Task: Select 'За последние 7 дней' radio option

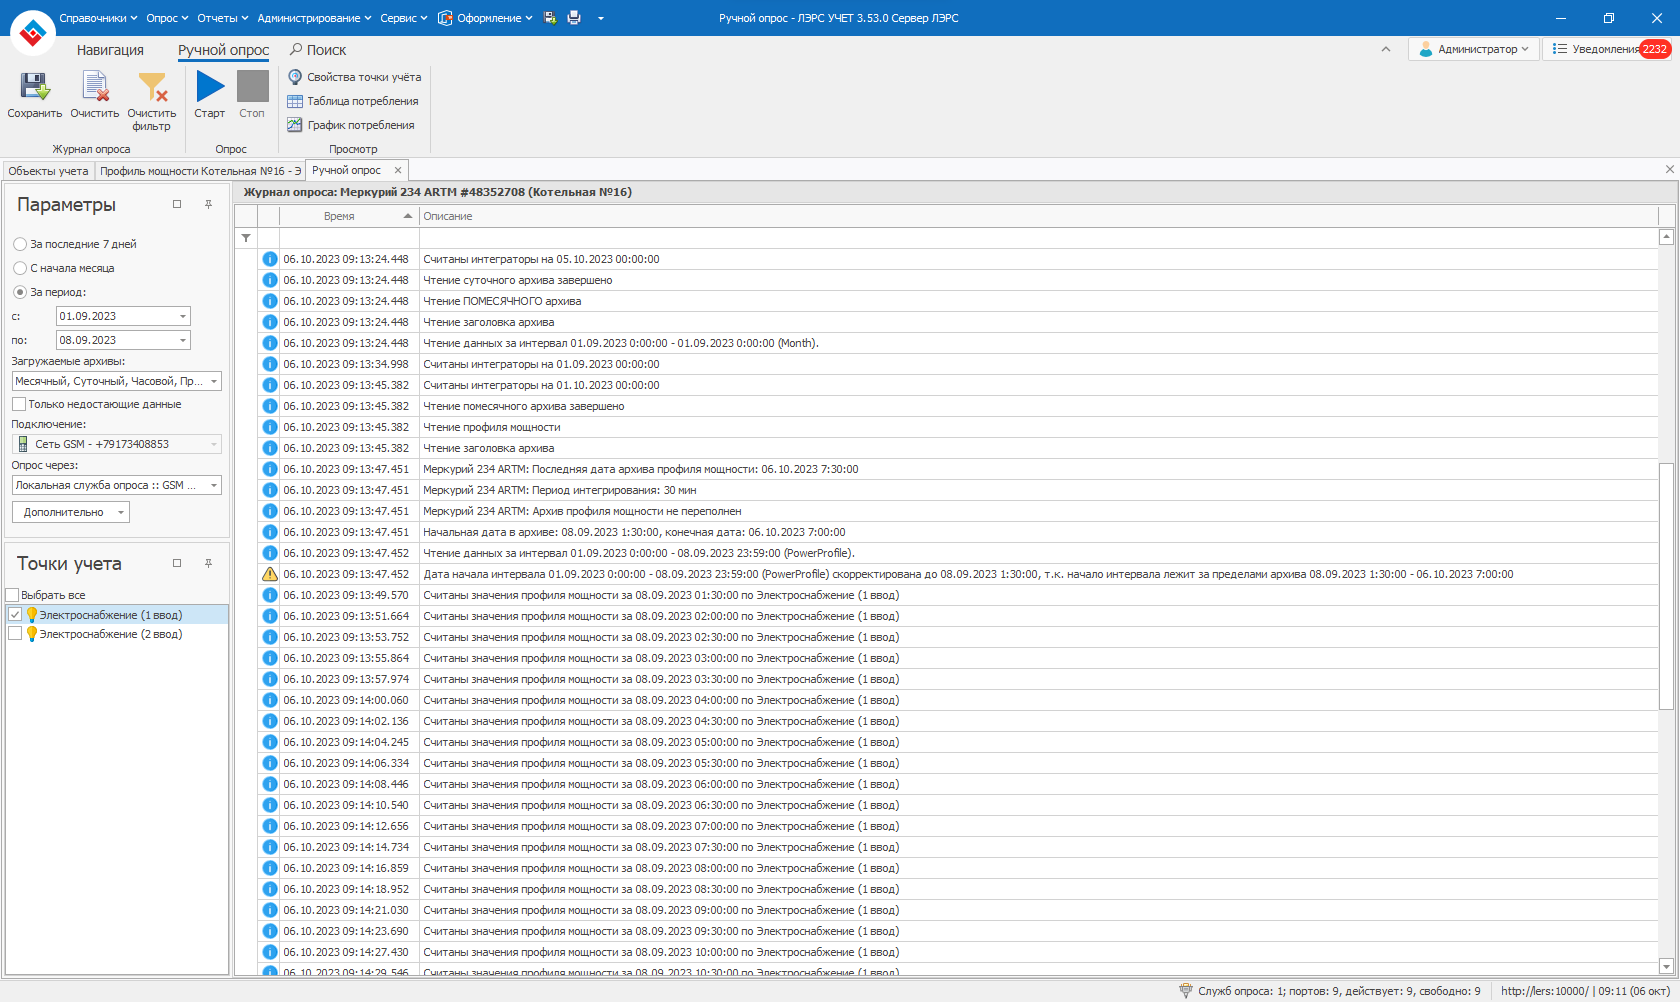Action: tap(20, 244)
